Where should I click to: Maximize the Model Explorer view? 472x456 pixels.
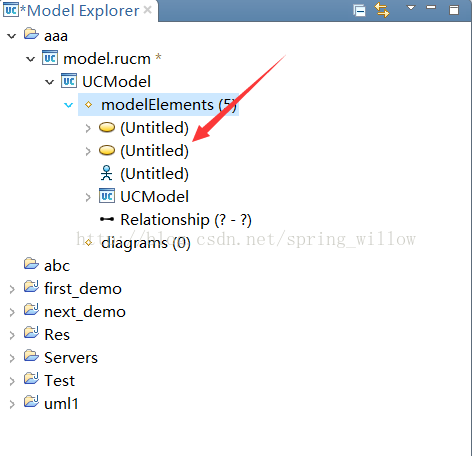click(x=454, y=10)
